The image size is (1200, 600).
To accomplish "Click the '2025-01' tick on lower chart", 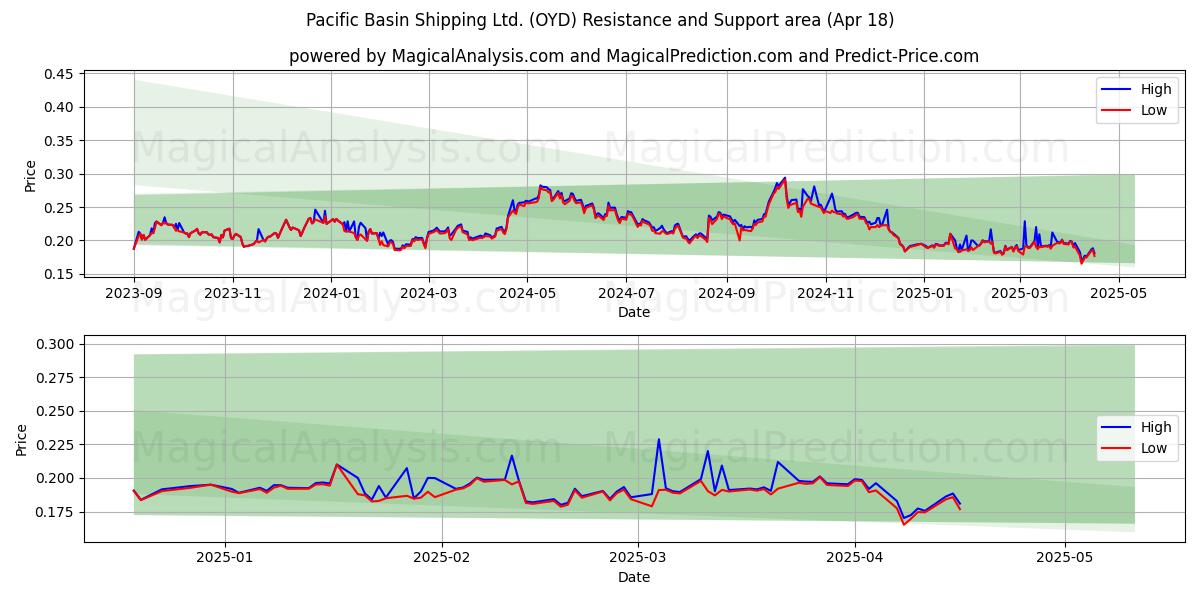I will [225, 559].
